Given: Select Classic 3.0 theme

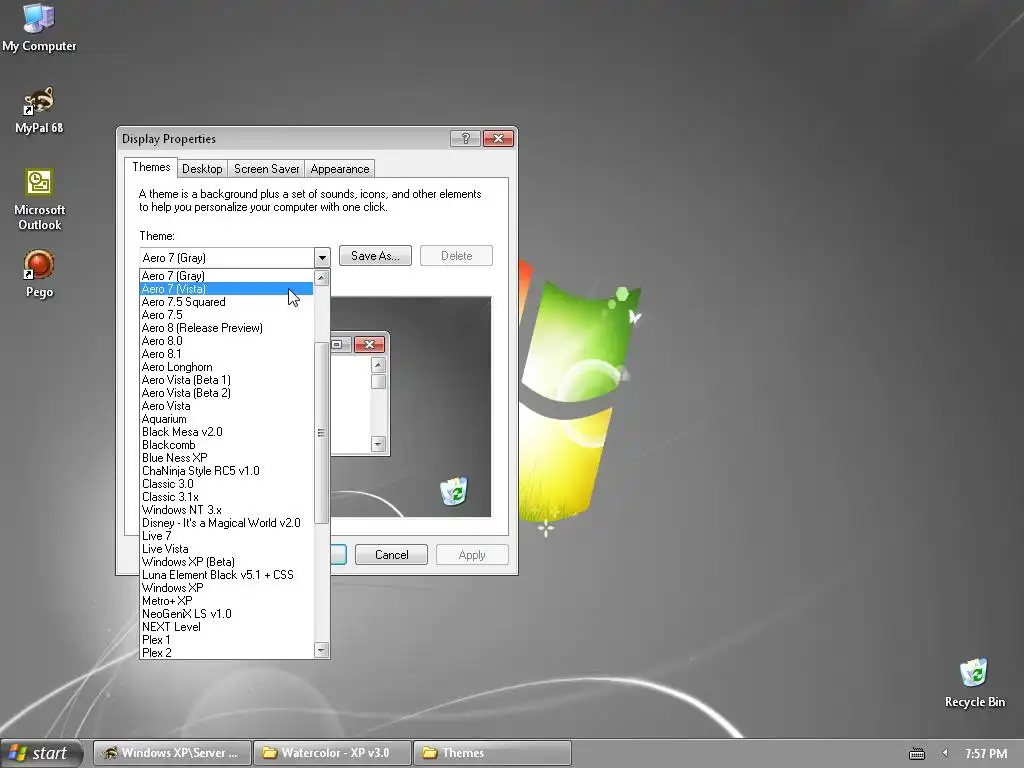Looking at the screenshot, I should click(227, 484).
